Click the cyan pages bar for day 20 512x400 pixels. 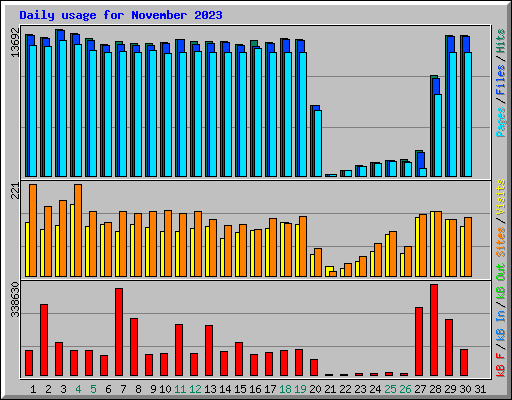[318, 143]
